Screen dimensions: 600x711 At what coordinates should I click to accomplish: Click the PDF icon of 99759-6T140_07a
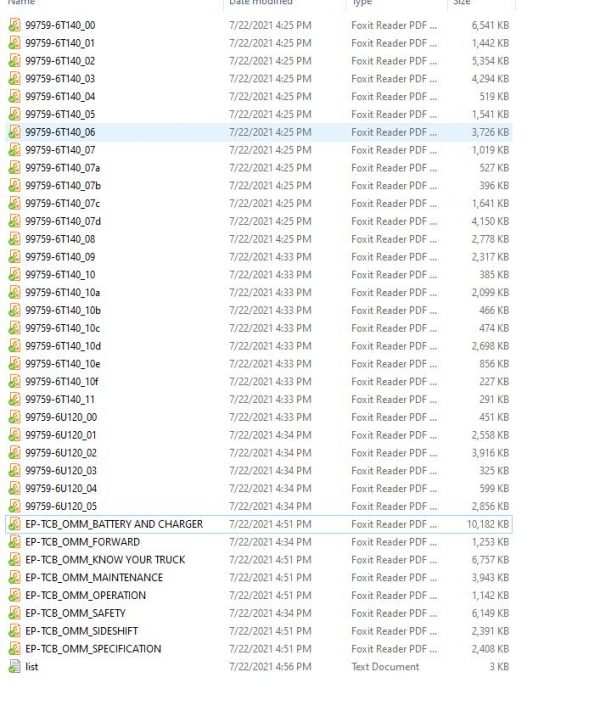[15, 168]
